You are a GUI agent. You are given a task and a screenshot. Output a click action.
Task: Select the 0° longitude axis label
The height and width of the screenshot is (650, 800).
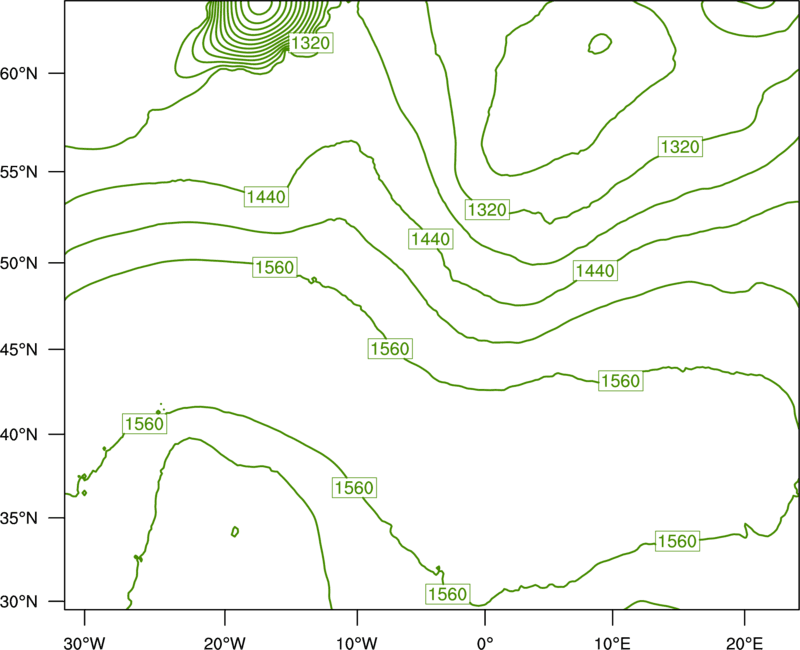[x=485, y=643]
